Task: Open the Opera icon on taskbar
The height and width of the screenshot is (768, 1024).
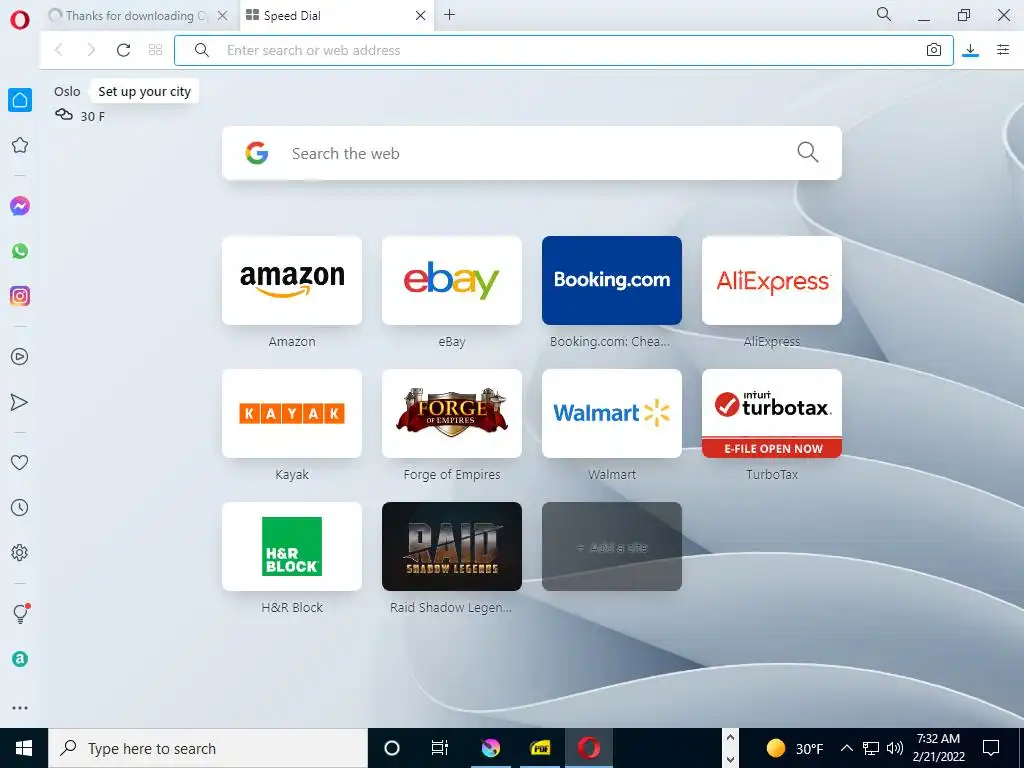Action: click(x=588, y=748)
